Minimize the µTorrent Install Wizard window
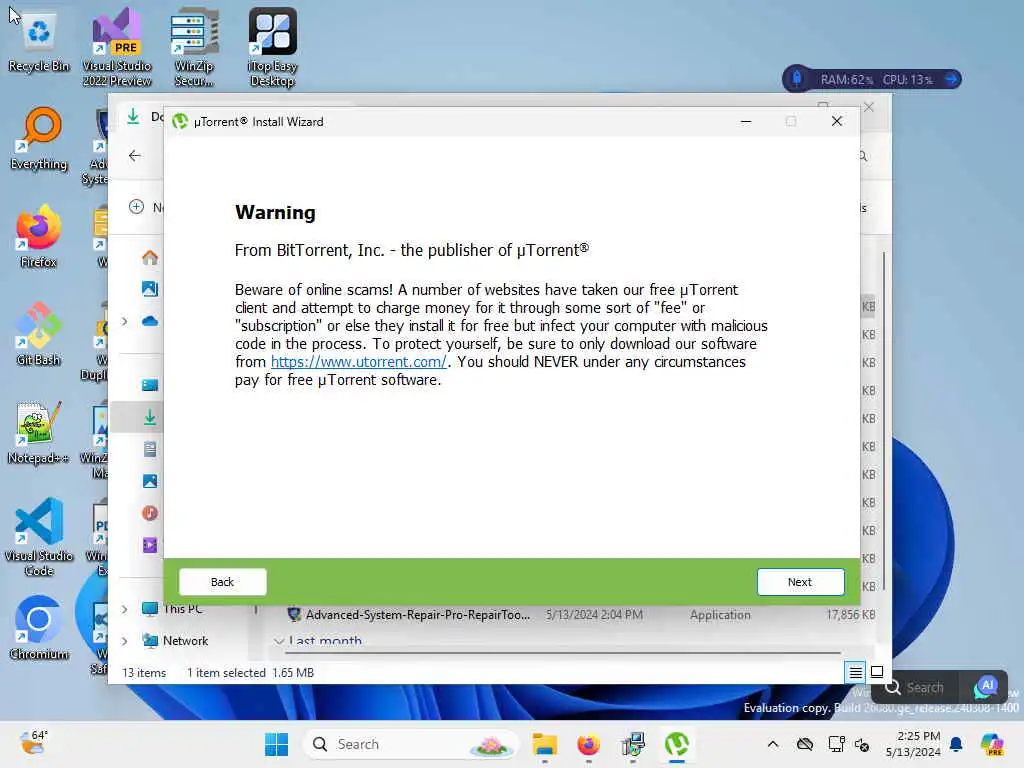The height and width of the screenshot is (768, 1024). 746,121
